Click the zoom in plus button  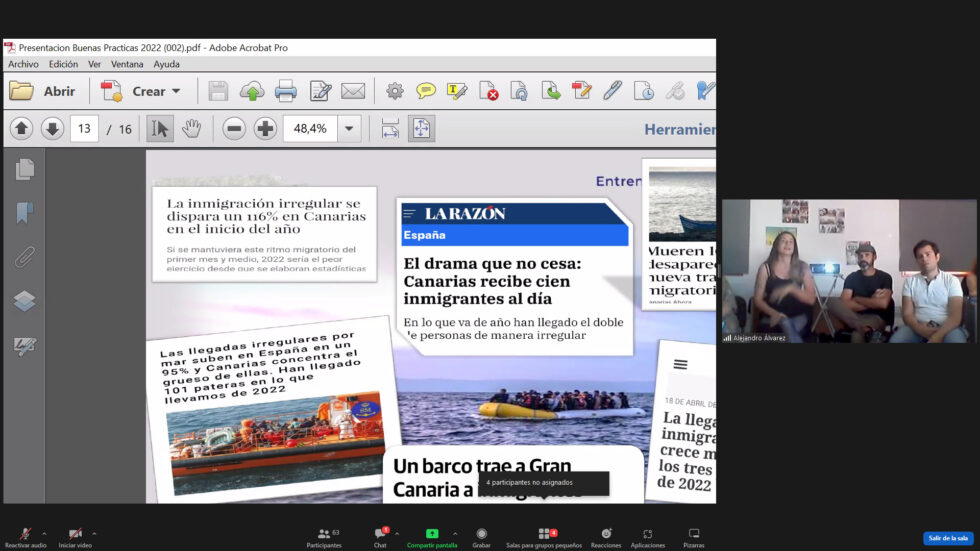pos(265,128)
